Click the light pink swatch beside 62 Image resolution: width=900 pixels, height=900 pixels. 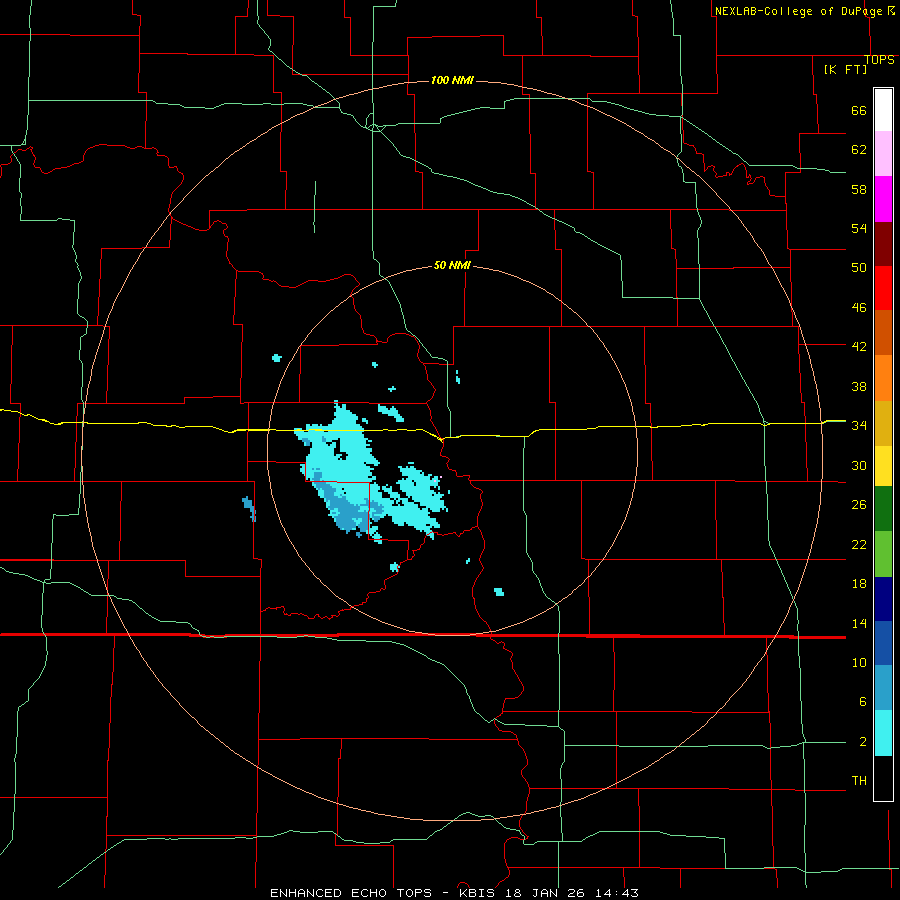click(x=883, y=153)
